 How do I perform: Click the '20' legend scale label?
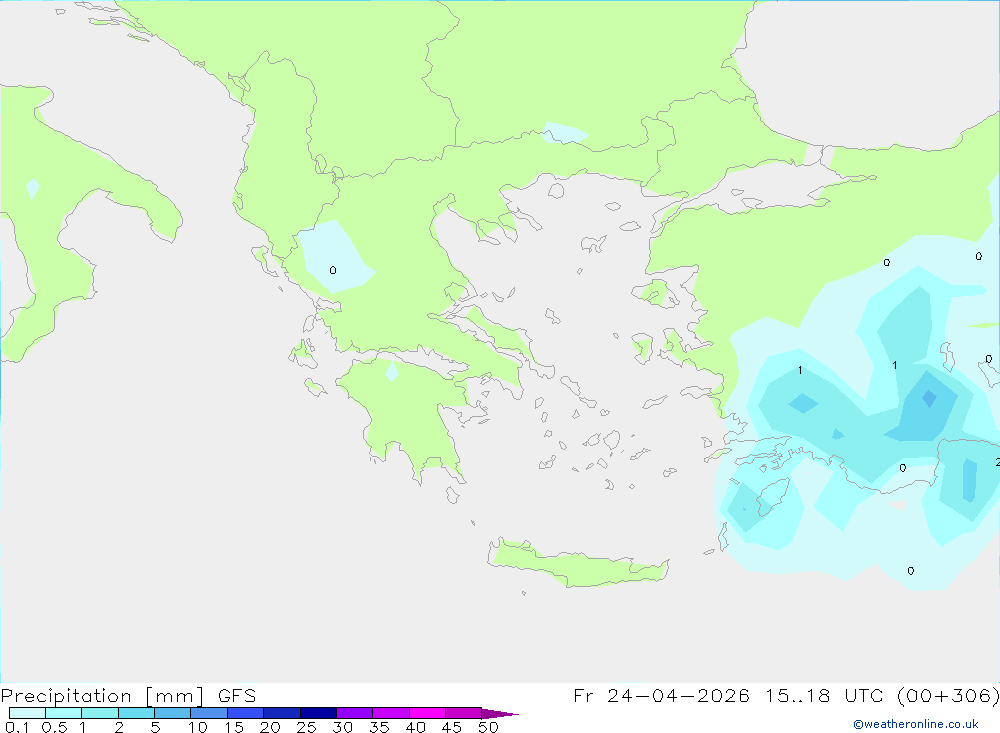270,727
